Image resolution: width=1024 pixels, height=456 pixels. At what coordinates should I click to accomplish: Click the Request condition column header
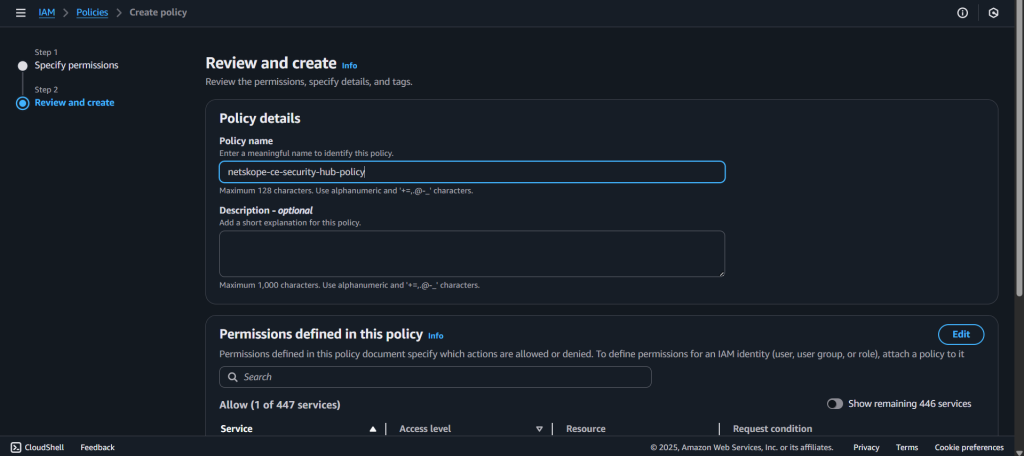(773, 429)
